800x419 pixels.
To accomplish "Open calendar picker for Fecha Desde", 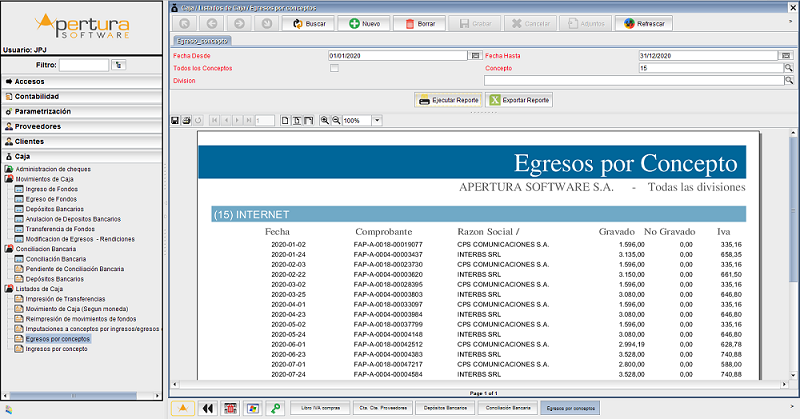I will [472, 56].
